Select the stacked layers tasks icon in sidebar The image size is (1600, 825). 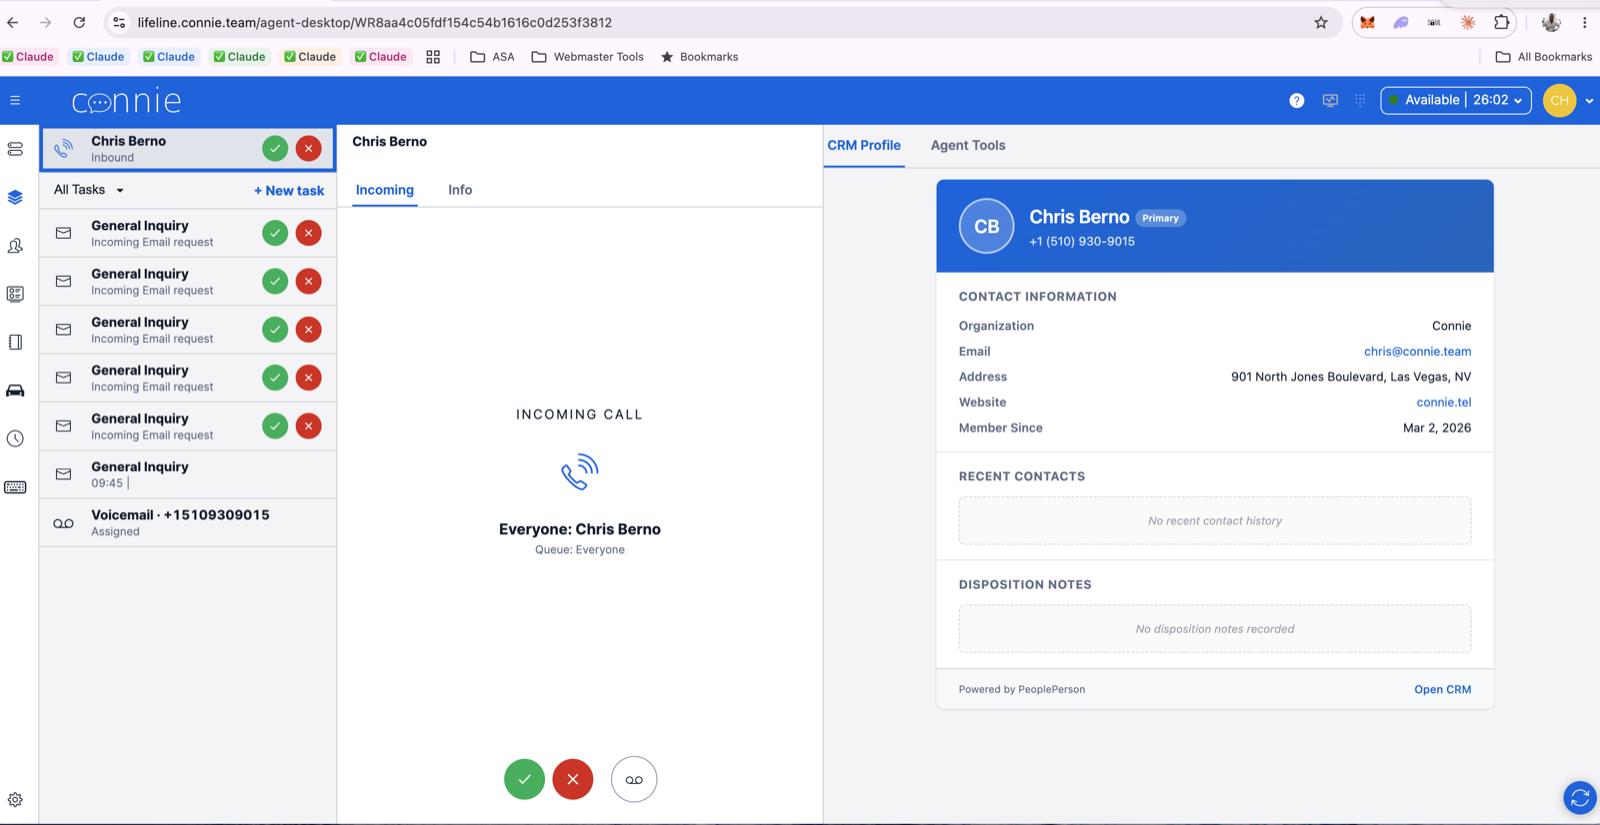click(15, 197)
